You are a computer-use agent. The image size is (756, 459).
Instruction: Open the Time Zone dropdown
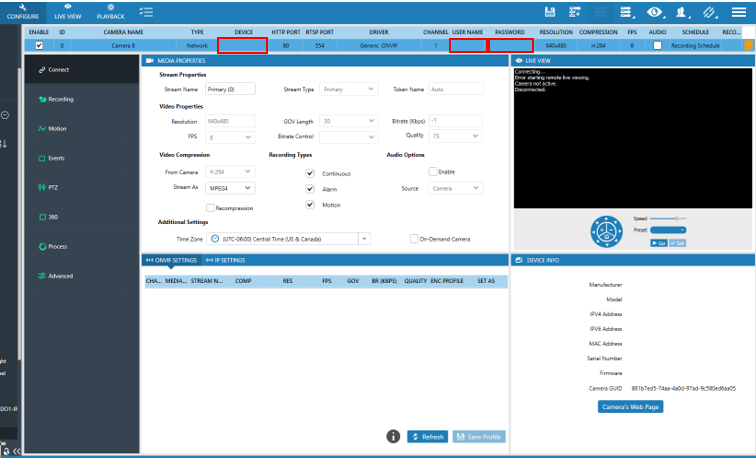click(x=364, y=239)
